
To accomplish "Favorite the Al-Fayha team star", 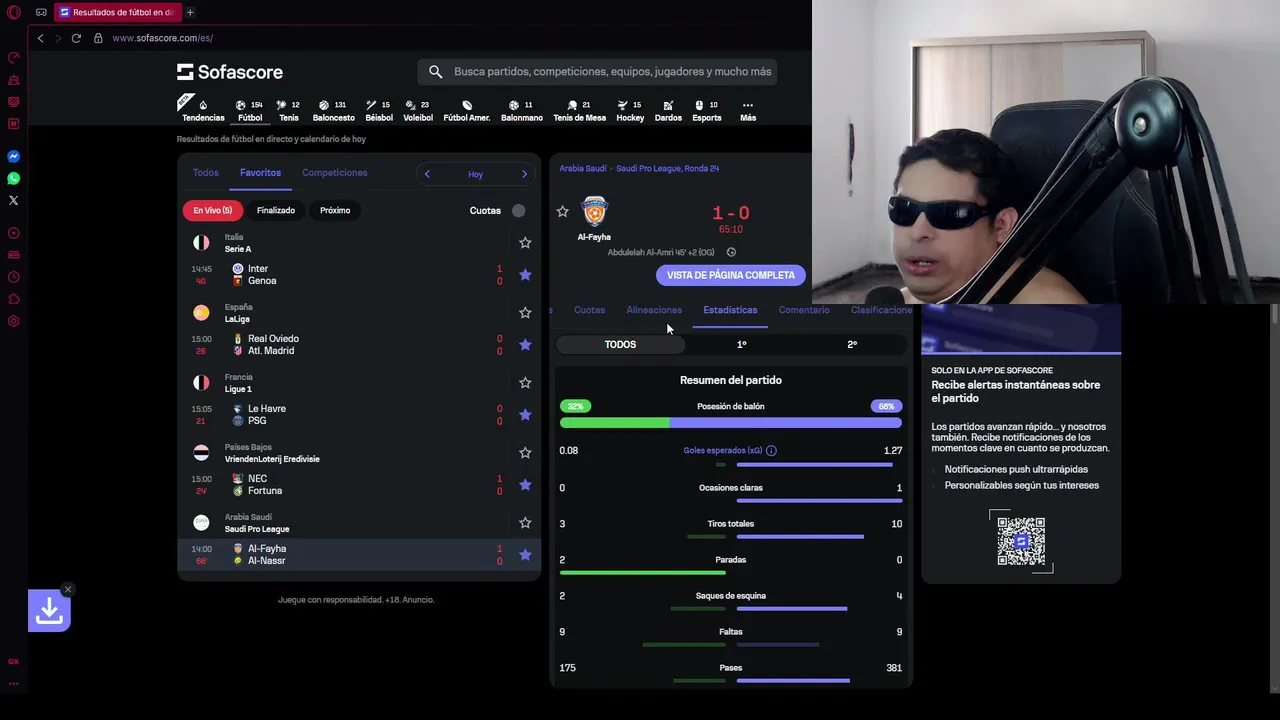I will click(562, 211).
